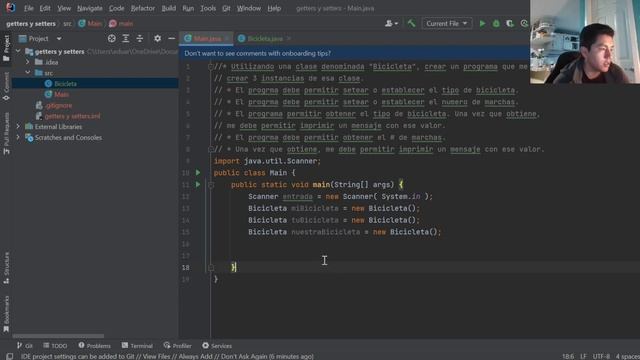Screen dimensions: 640x360
Task: Toggle the Commit sidebar tool button
Action: coord(6,87)
